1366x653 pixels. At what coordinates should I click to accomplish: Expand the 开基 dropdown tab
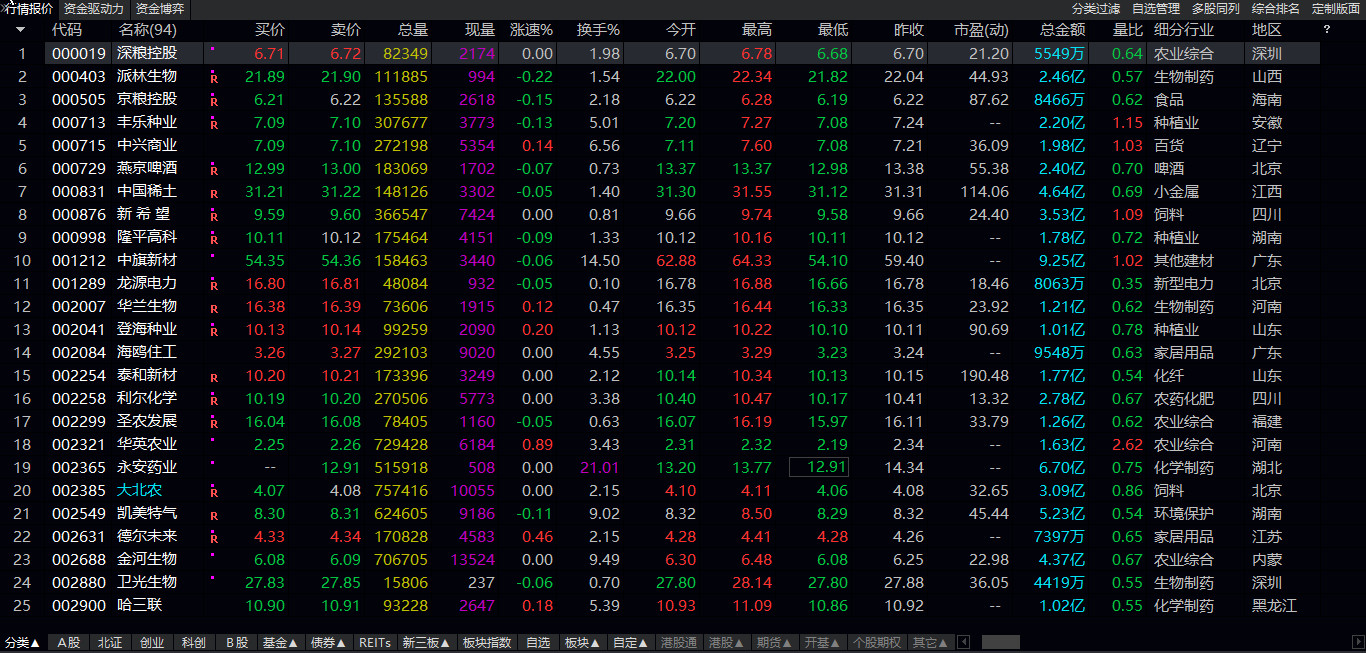pos(822,642)
